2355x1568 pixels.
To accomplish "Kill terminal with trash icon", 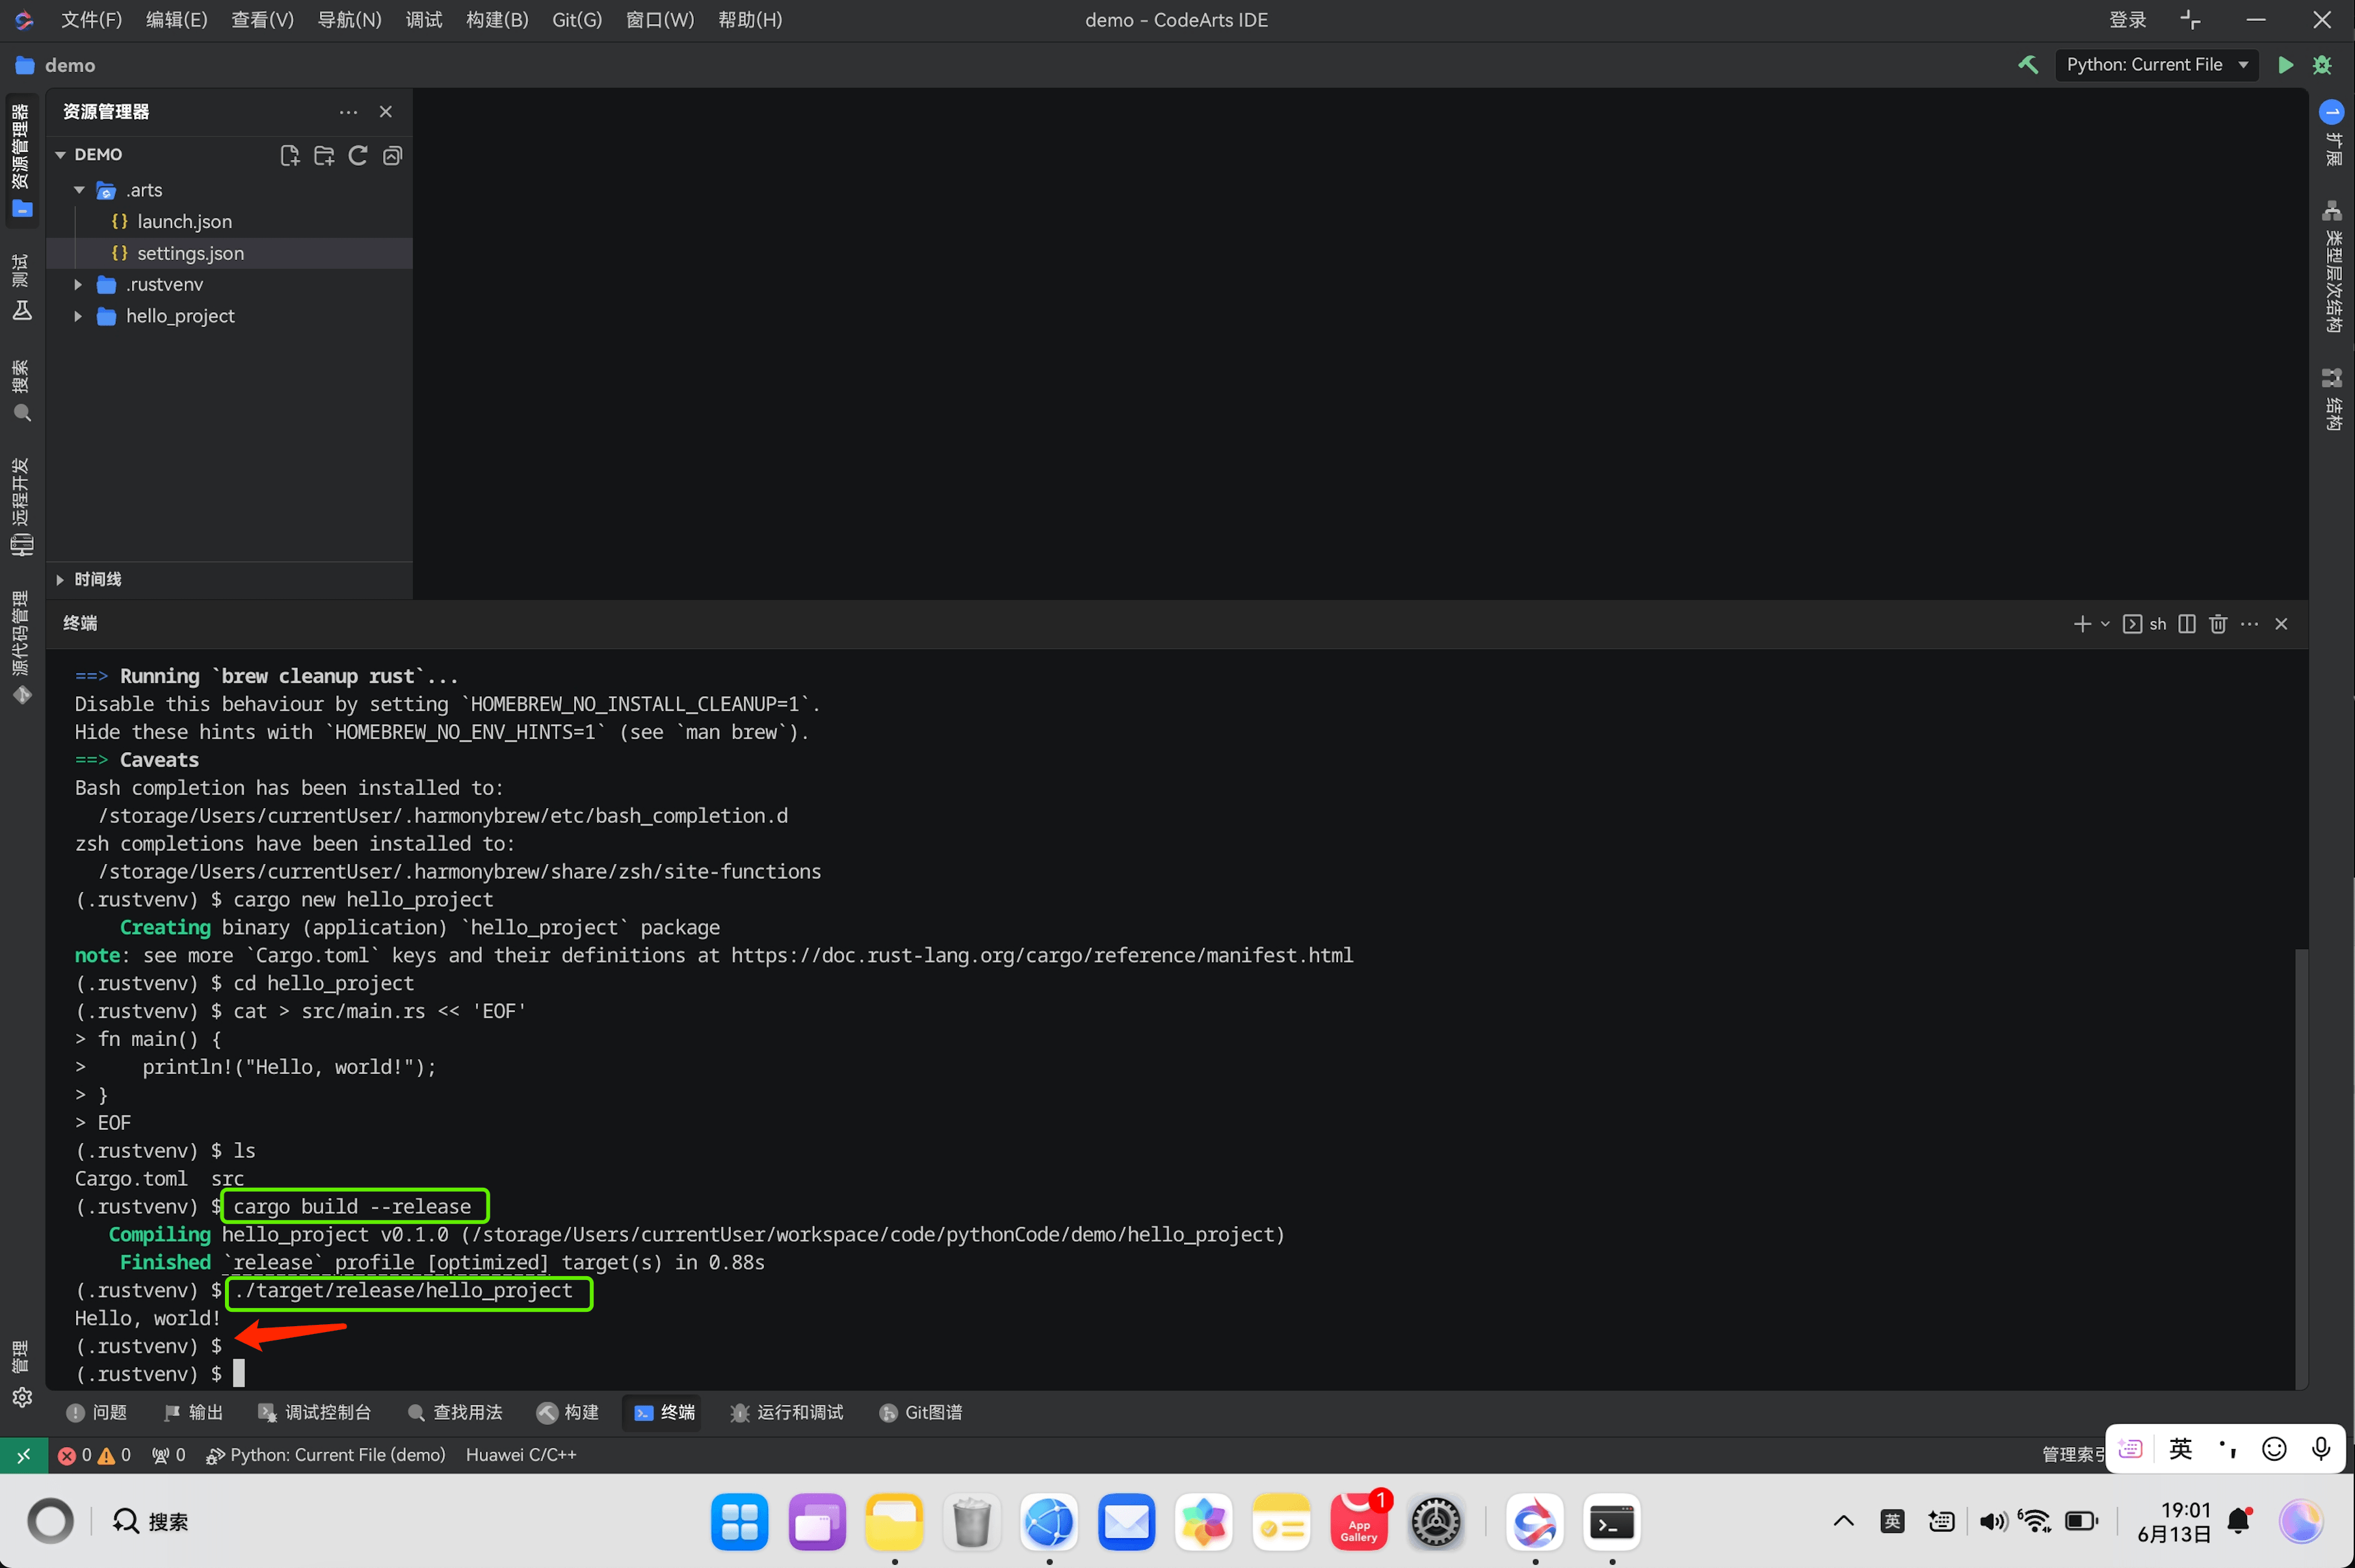I will click(x=2218, y=624).
